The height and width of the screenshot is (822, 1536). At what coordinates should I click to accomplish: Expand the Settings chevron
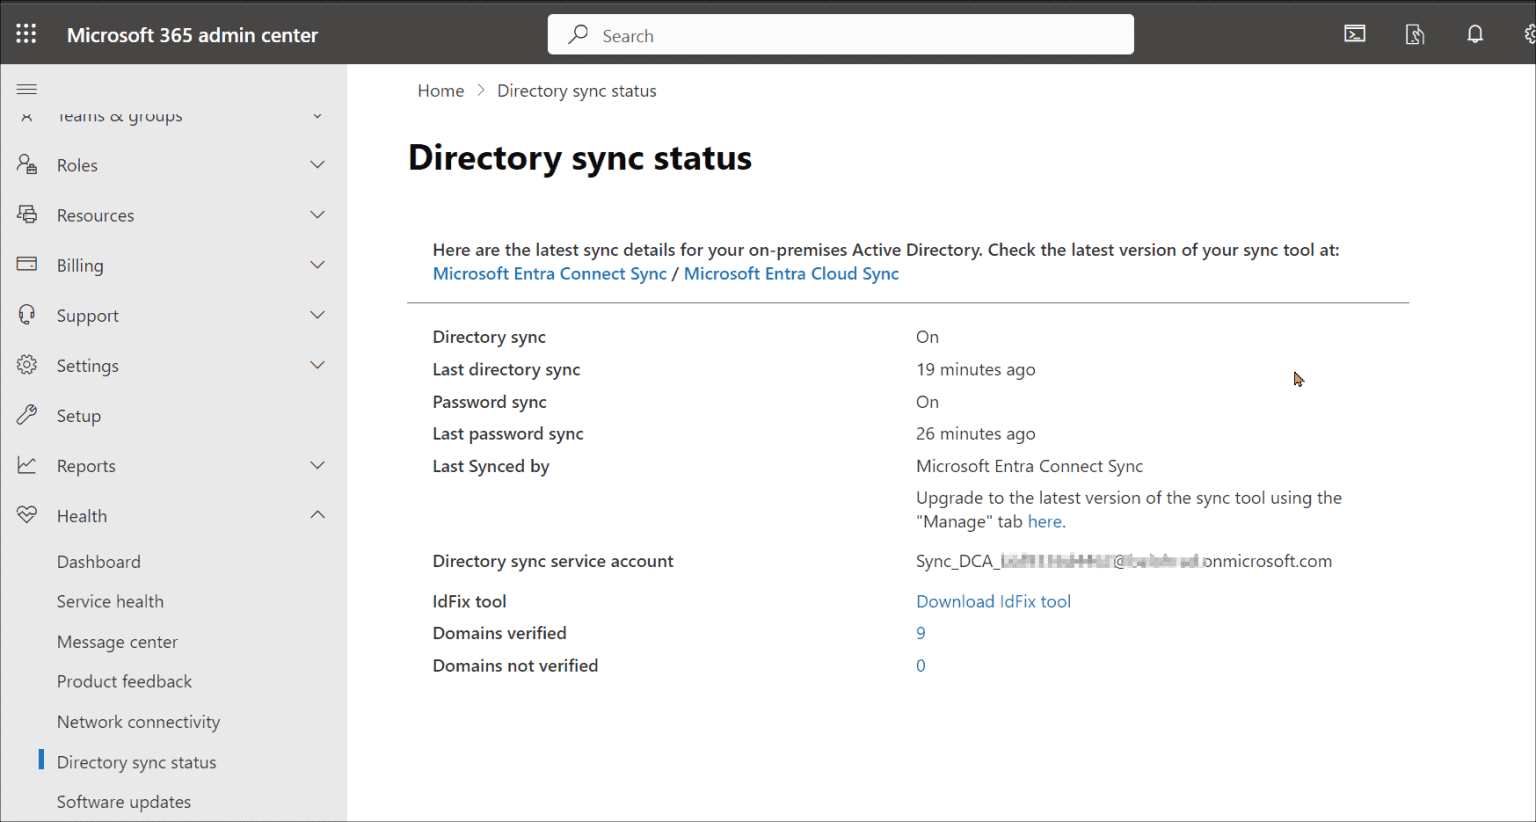(x=317, y=365)
